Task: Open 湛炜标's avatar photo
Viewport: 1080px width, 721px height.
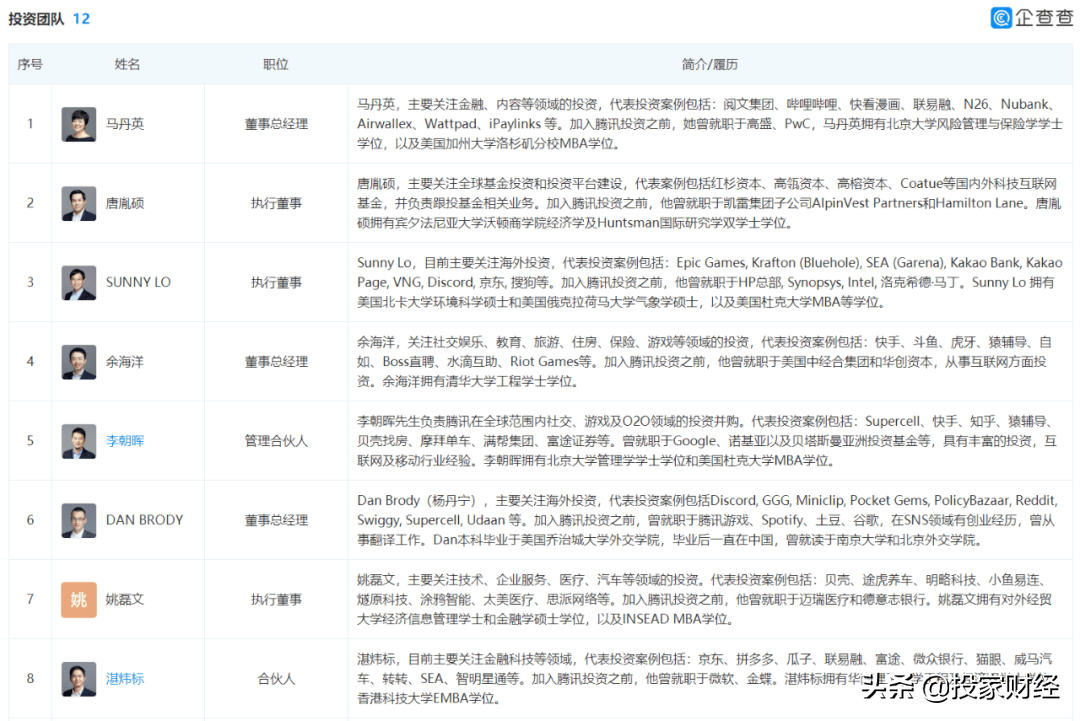Action: point(78,678)
